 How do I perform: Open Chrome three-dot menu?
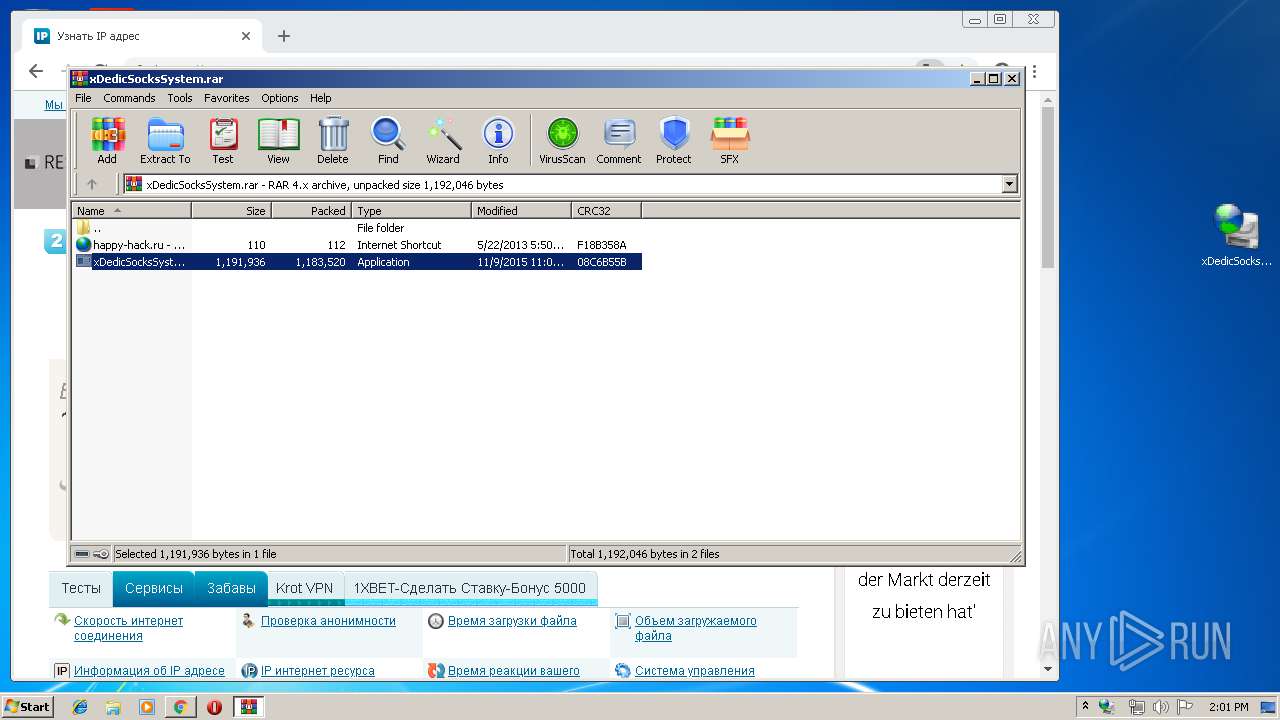(1034, 71)
